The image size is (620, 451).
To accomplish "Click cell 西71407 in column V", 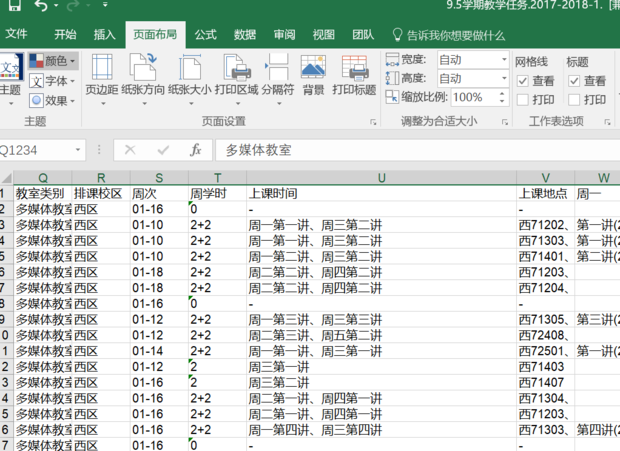I will click(546, 383).
